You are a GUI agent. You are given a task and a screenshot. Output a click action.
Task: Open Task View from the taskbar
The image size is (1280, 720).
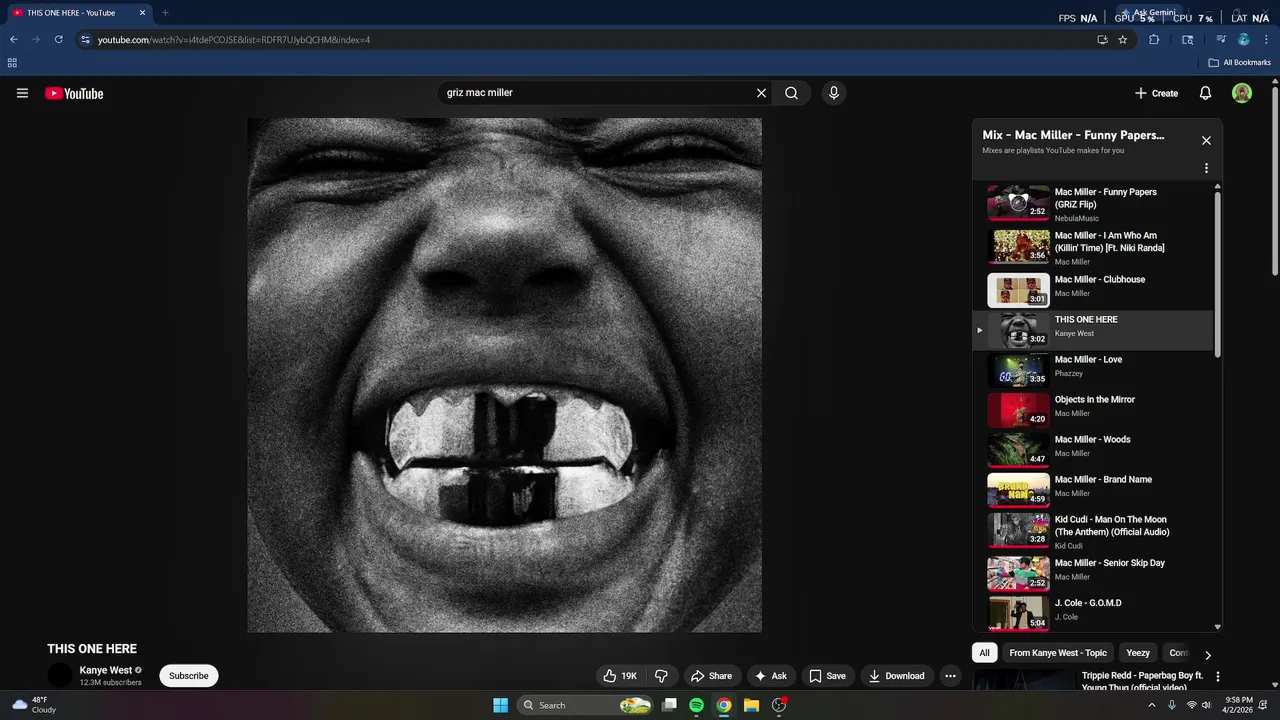click(x=669, y=705)
